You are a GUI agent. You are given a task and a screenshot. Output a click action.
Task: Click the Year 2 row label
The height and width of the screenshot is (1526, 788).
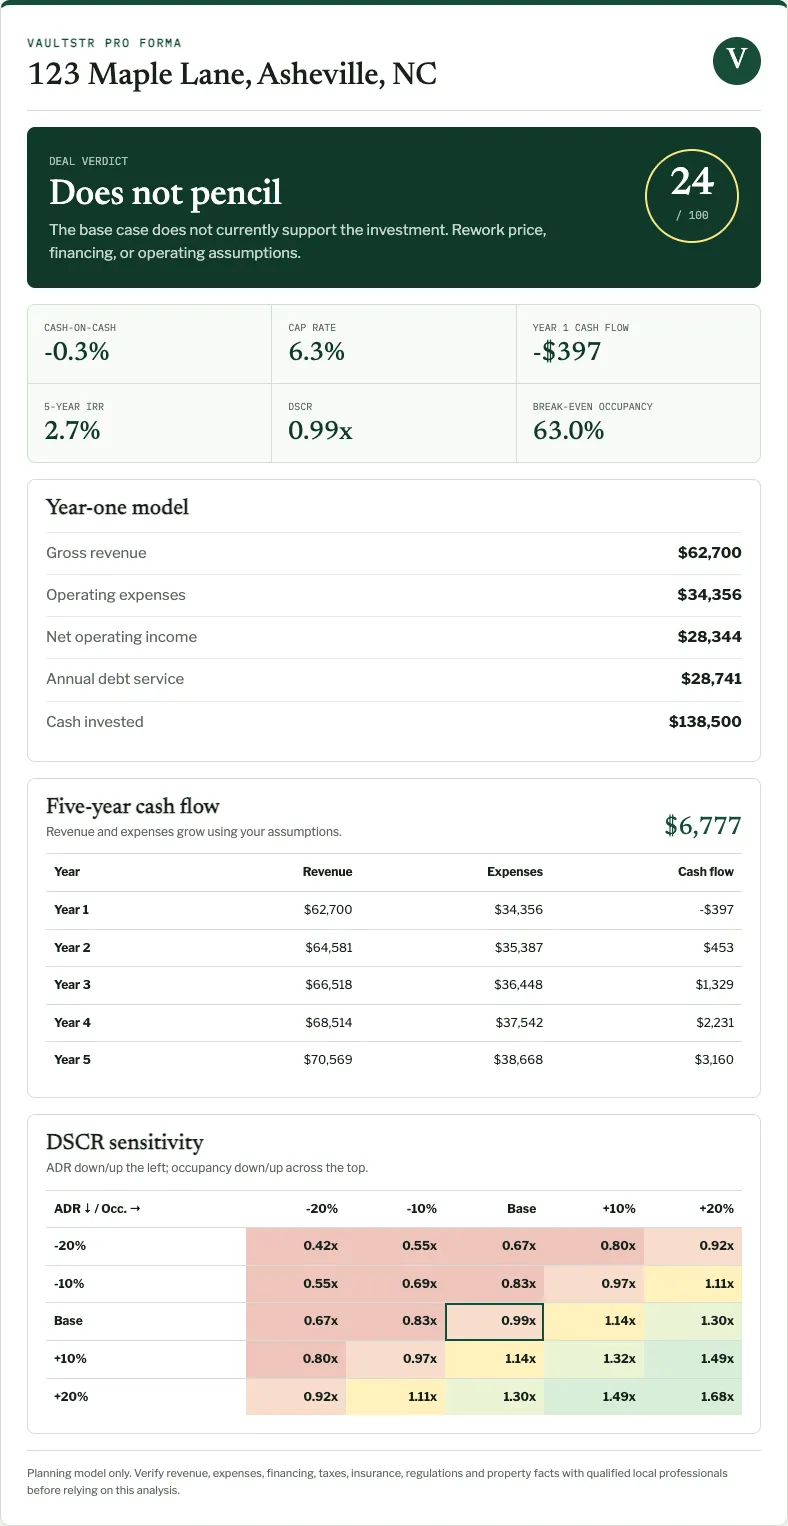(72, 947)
